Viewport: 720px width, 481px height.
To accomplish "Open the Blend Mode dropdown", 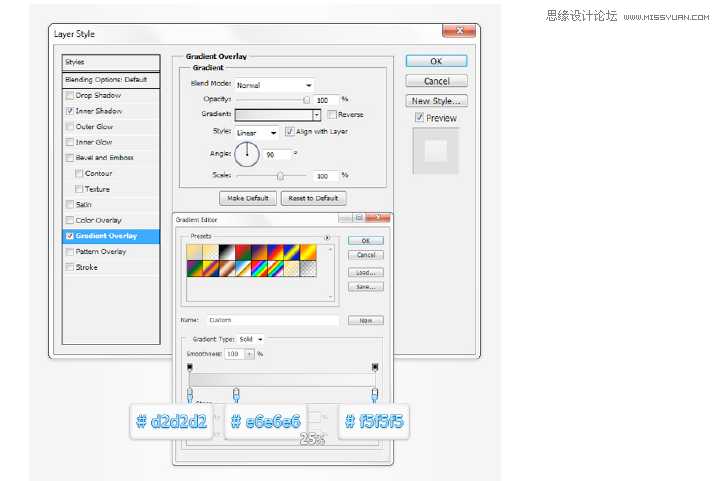I will pos(275,85).
